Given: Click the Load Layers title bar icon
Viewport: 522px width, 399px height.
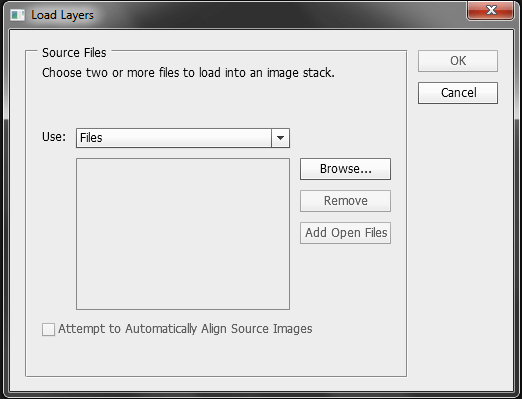Looking at the screenshot, I should coord(17,15).
